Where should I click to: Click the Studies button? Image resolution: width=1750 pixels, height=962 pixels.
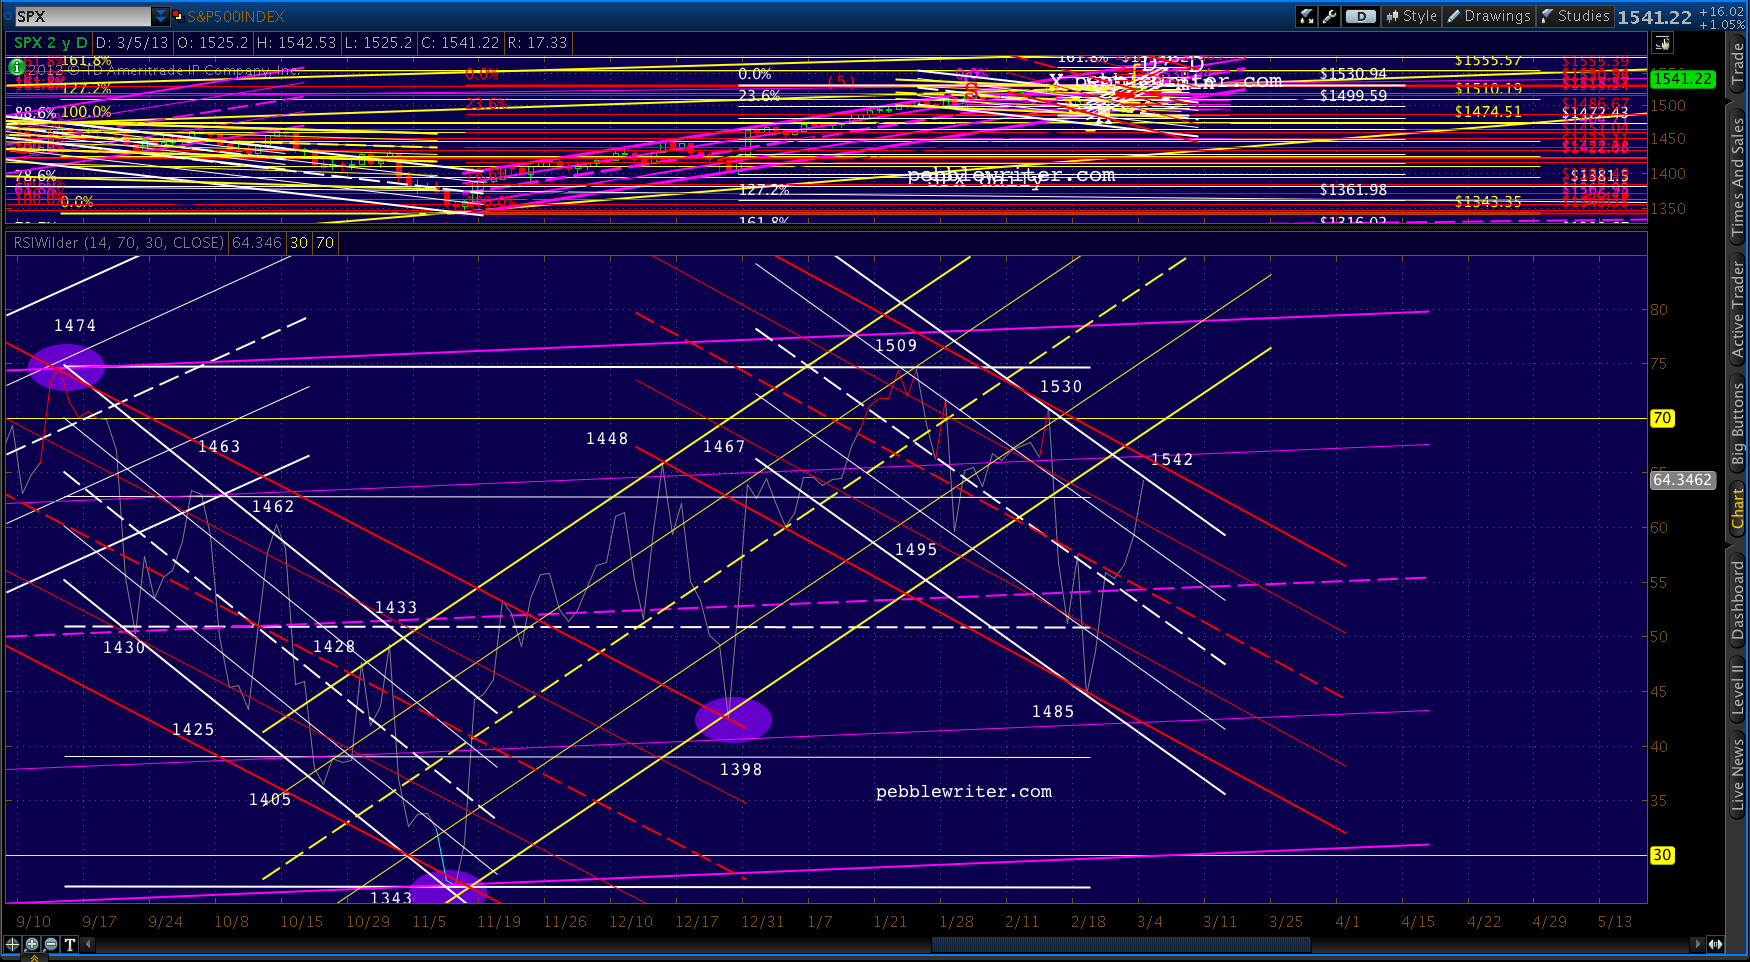pyautogui.click(x=1575, y=16)
